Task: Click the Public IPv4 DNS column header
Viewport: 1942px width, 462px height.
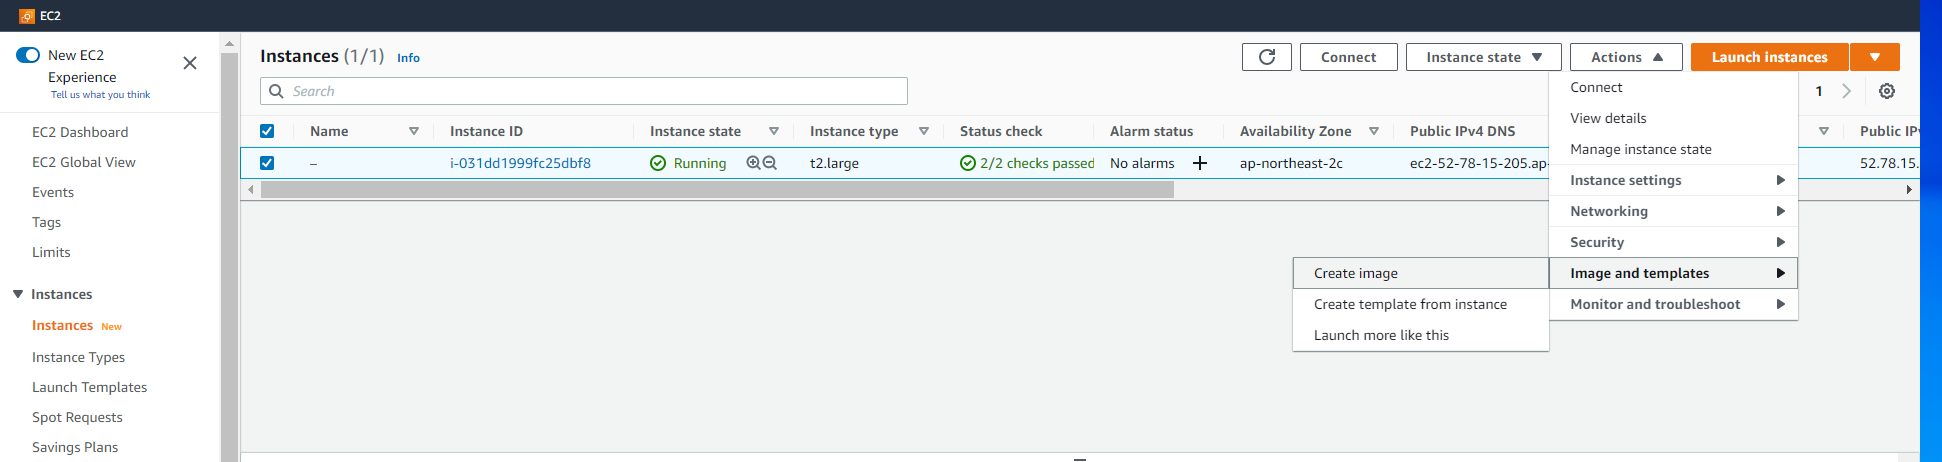Action: (x=1462, y=131)
